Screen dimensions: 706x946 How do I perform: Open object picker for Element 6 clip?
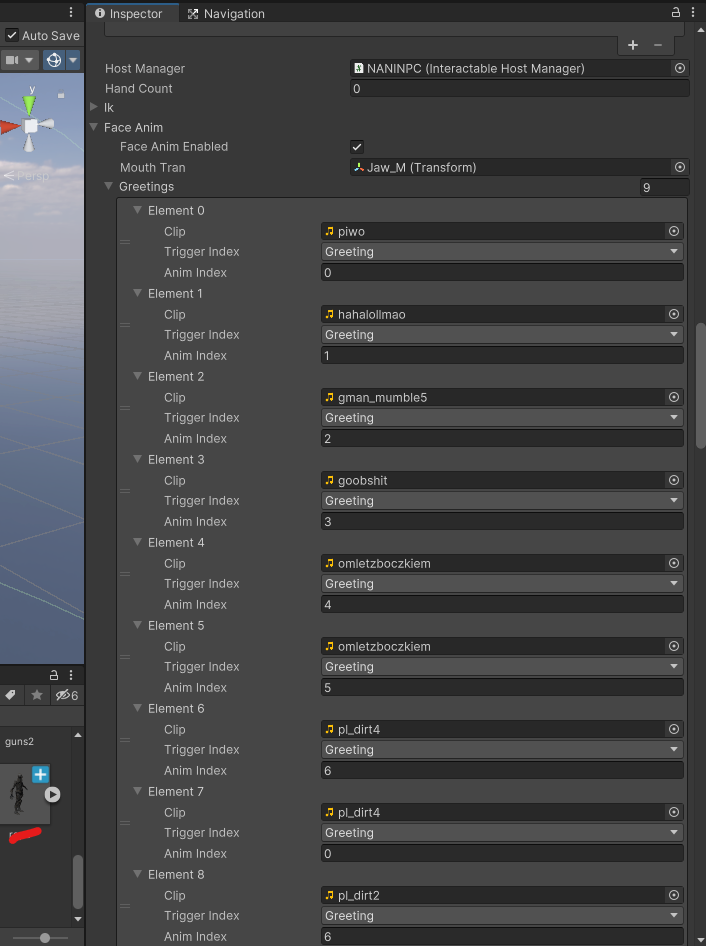pos(673,729)
